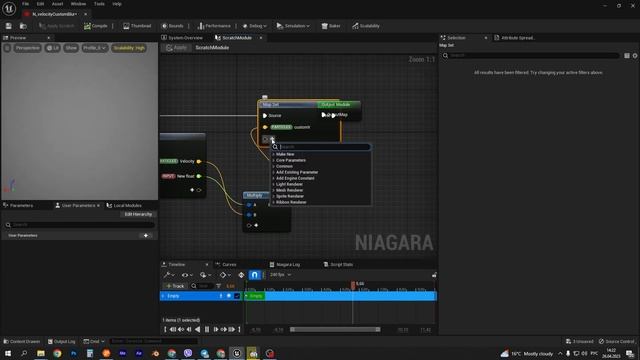Click the Edit Hierarchy button

tap(138, 214)
